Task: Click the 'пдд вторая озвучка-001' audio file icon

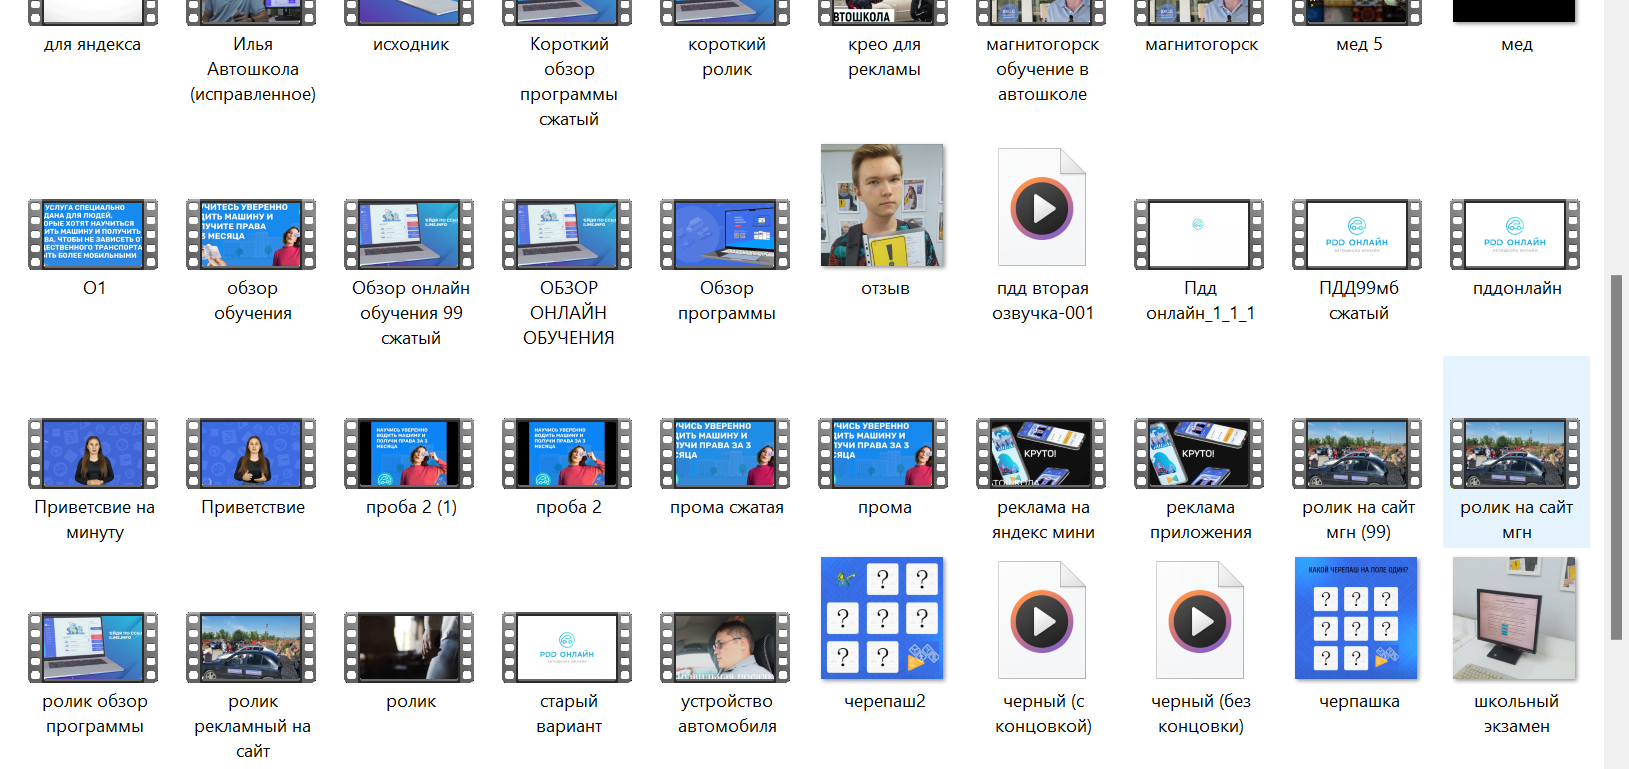Action: [x=1042, y=208]
